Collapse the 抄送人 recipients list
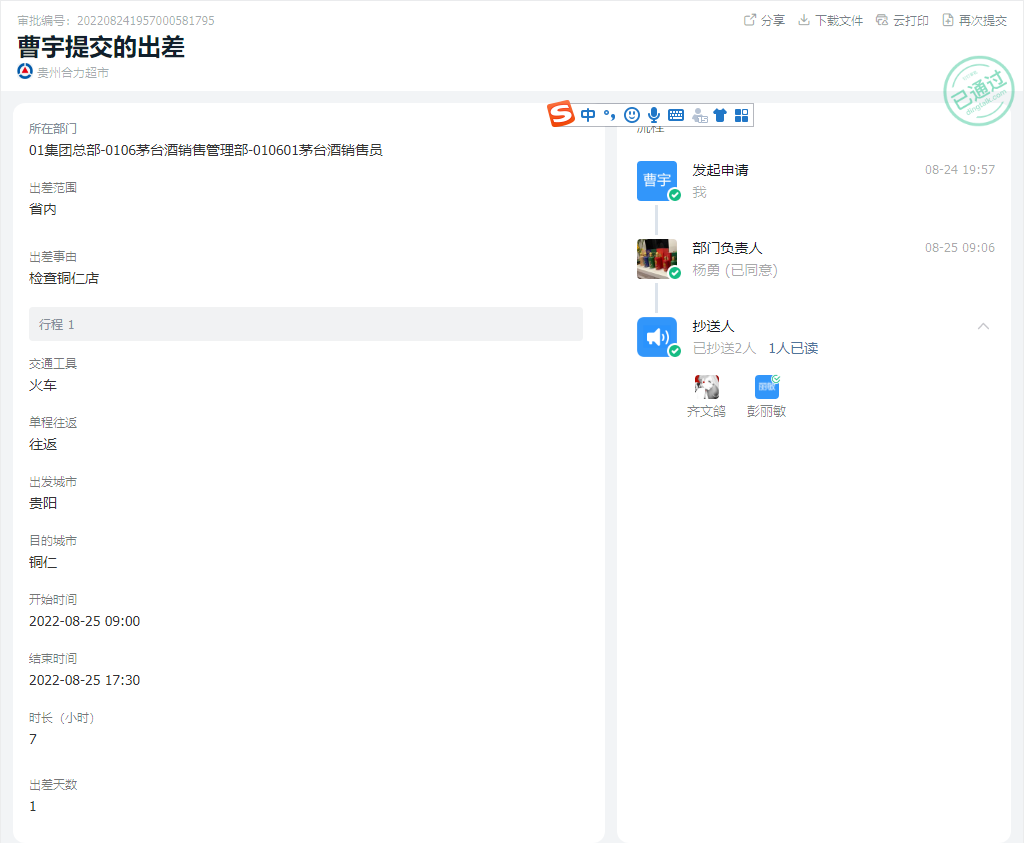 (983, 326)
